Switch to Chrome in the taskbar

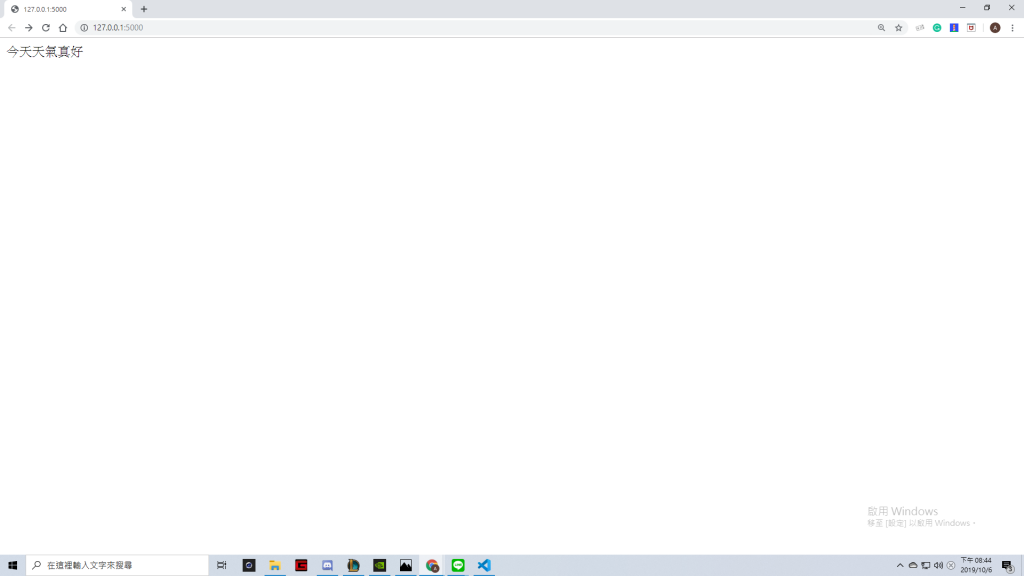432,565
